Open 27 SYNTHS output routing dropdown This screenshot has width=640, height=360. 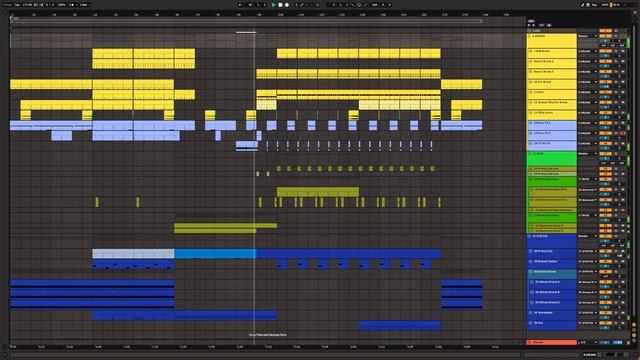click(x=587, y=236)
